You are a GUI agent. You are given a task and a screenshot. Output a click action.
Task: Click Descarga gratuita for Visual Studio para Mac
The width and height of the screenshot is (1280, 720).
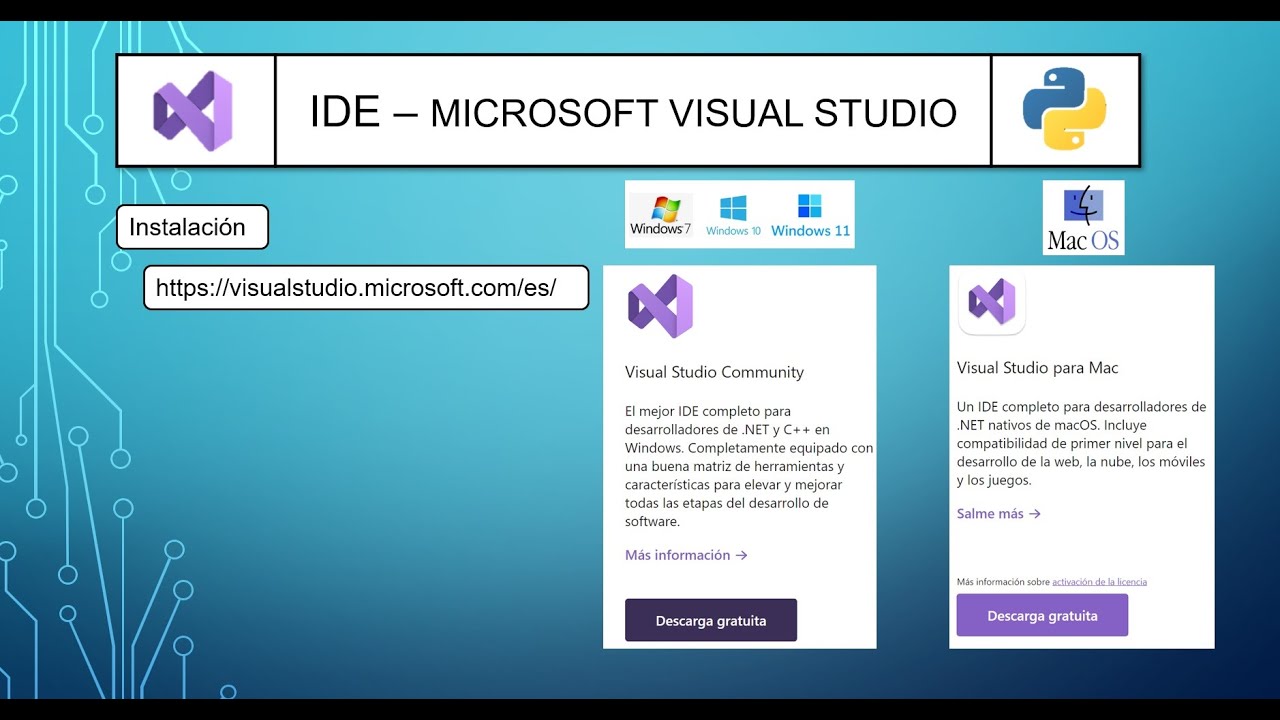tap(1042, 615)
